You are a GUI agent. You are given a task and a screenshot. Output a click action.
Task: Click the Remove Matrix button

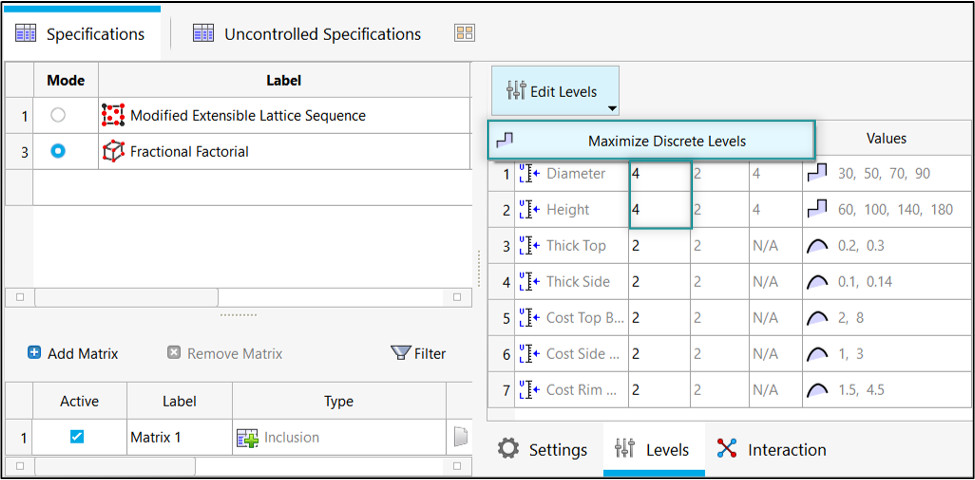(x=224, y=353)
